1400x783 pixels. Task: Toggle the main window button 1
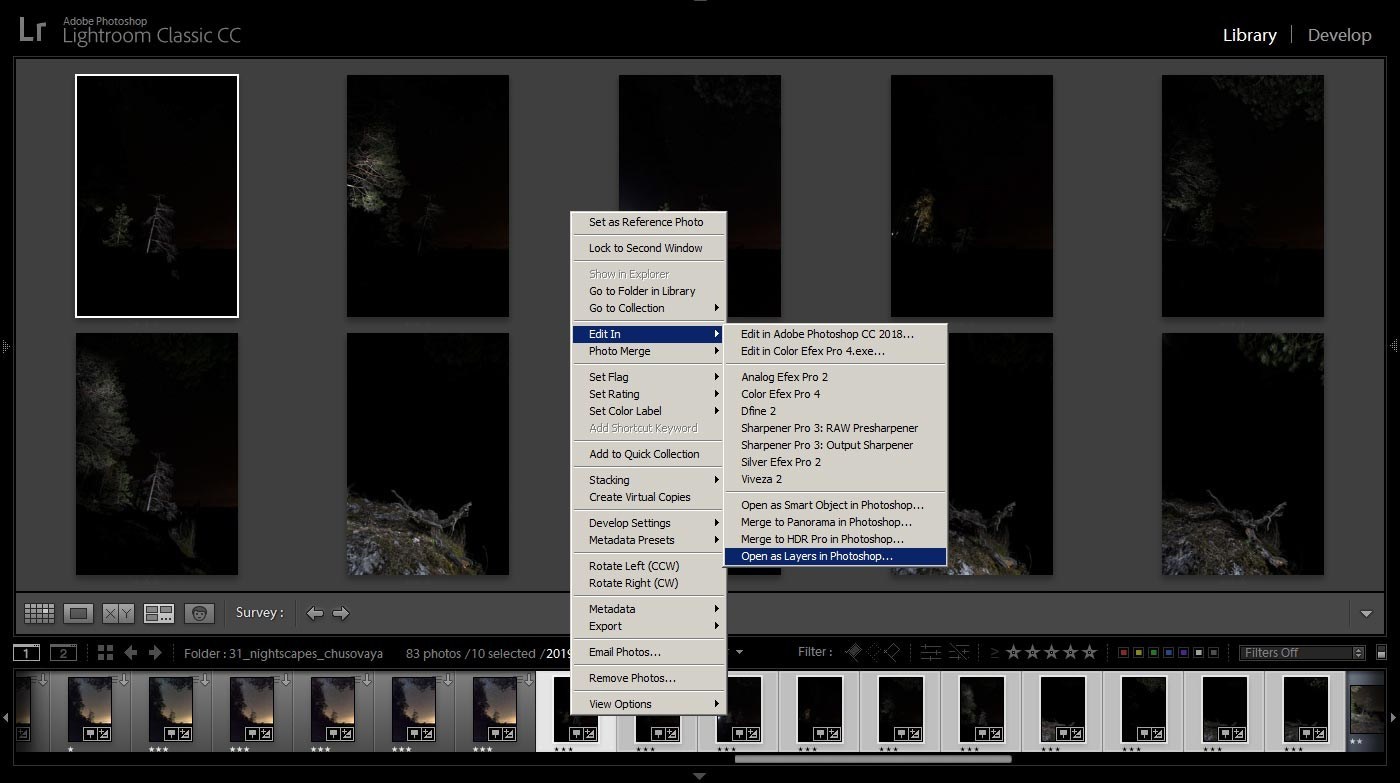click(27, 653)
